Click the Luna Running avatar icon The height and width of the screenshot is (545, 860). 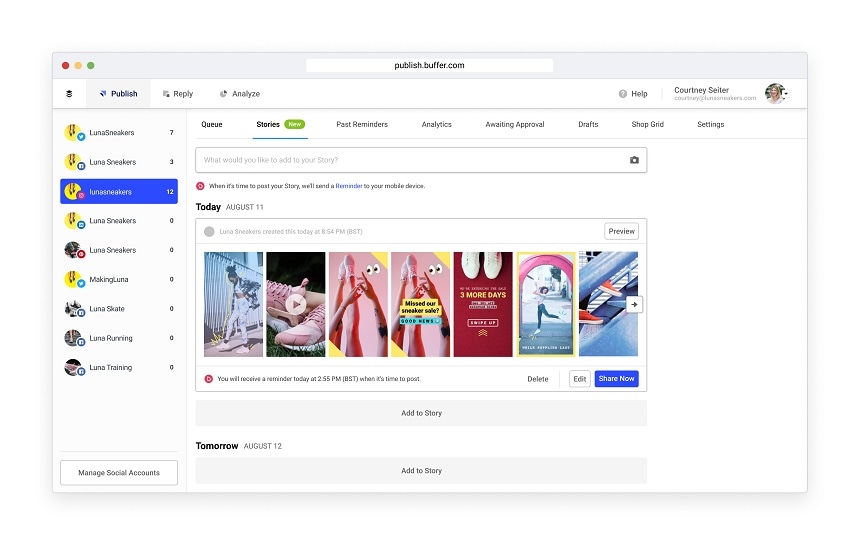tap(73, 338)
